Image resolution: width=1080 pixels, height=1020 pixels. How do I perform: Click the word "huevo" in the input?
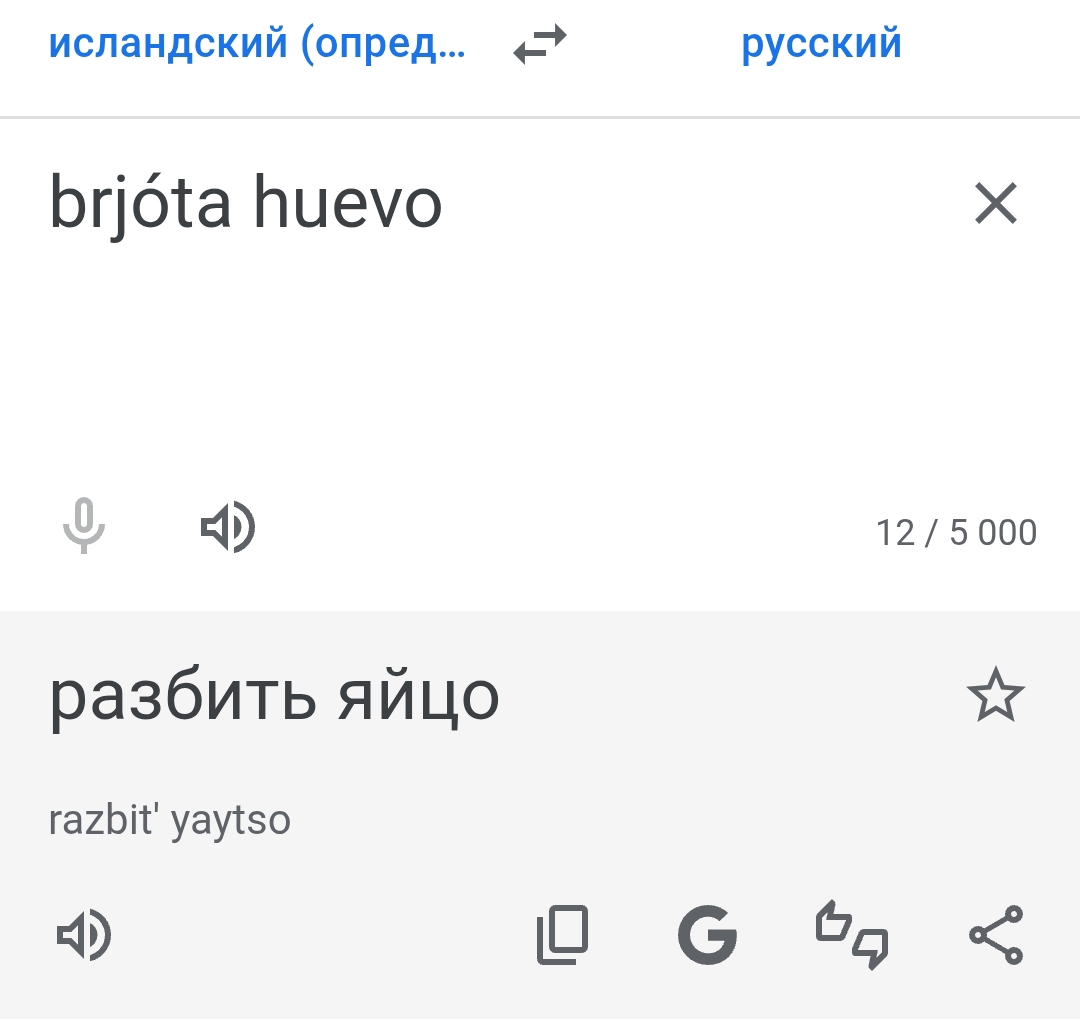(x=346, y=204)
